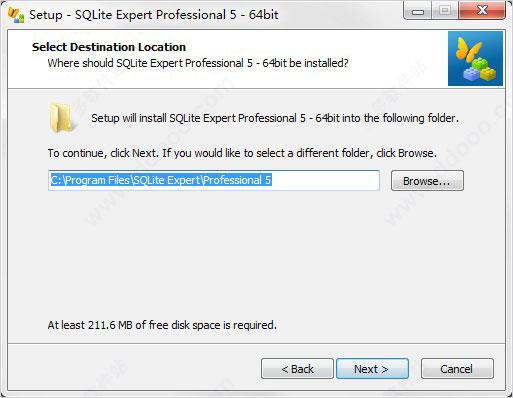Cancel the SQLite Expert setup

(457, 369)
